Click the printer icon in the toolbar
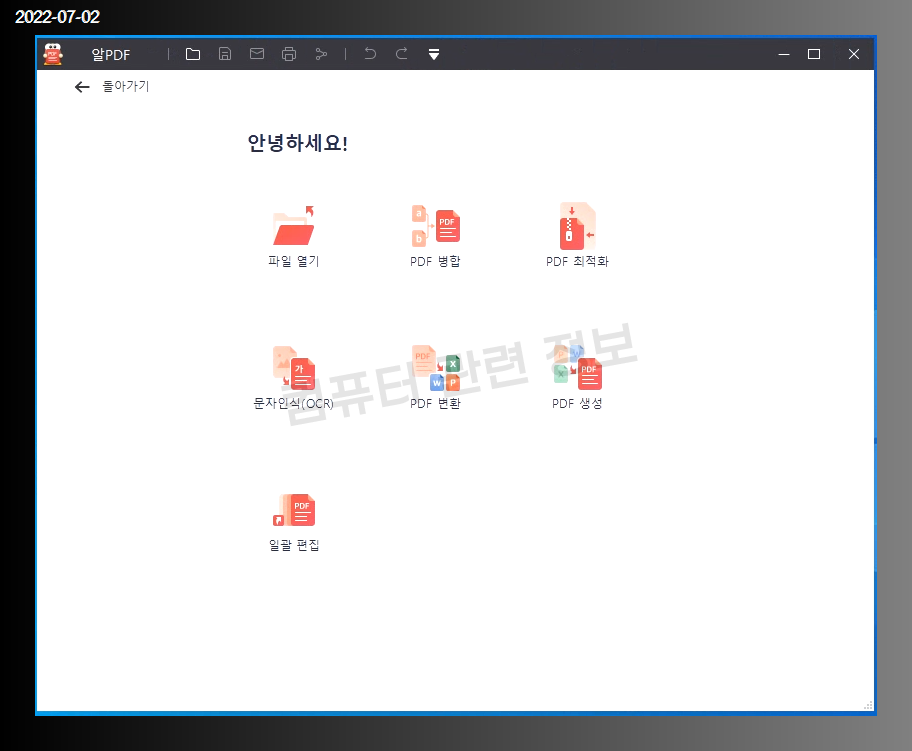Image resolution: width=912 pixels, height=751 pixels. 288,54
